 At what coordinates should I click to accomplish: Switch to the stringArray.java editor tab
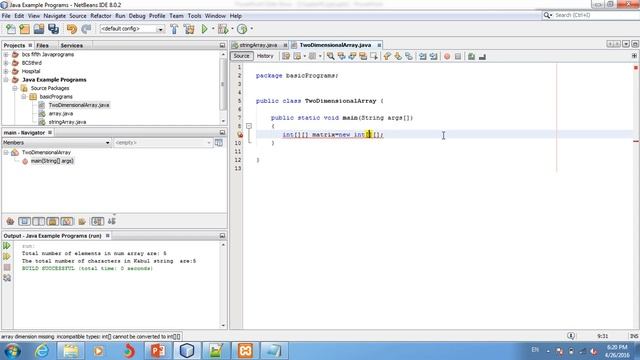(x=258, y=45)
